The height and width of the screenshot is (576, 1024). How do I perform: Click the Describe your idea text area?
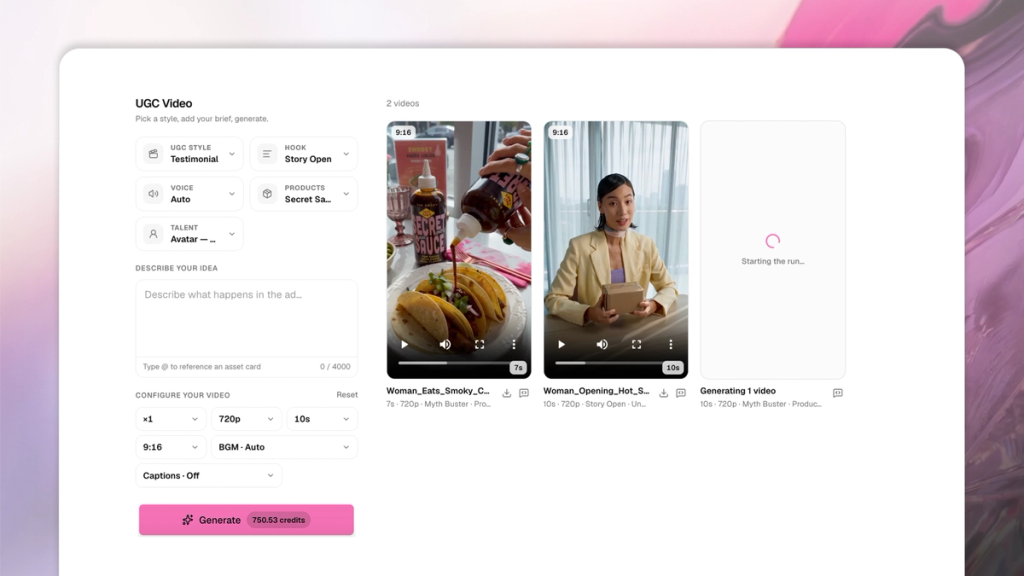coord(246,319)
